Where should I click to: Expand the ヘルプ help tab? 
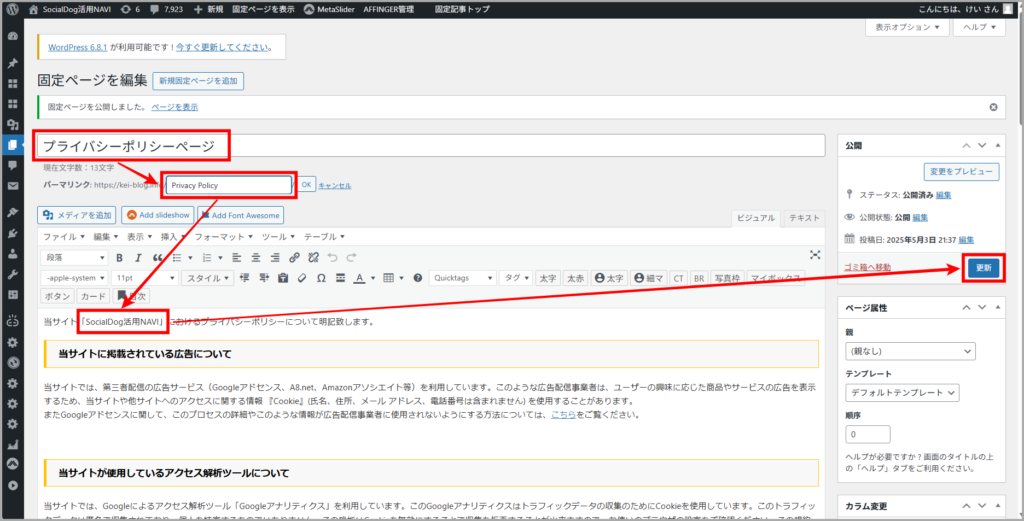click(x=979, y=27)
